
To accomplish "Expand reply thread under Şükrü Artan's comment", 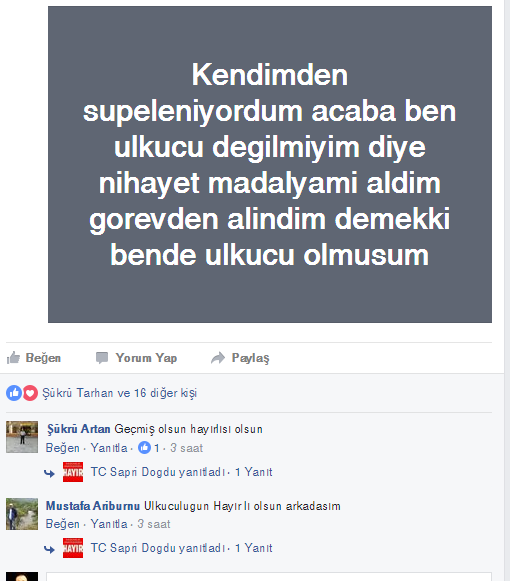I will point(181,472).
